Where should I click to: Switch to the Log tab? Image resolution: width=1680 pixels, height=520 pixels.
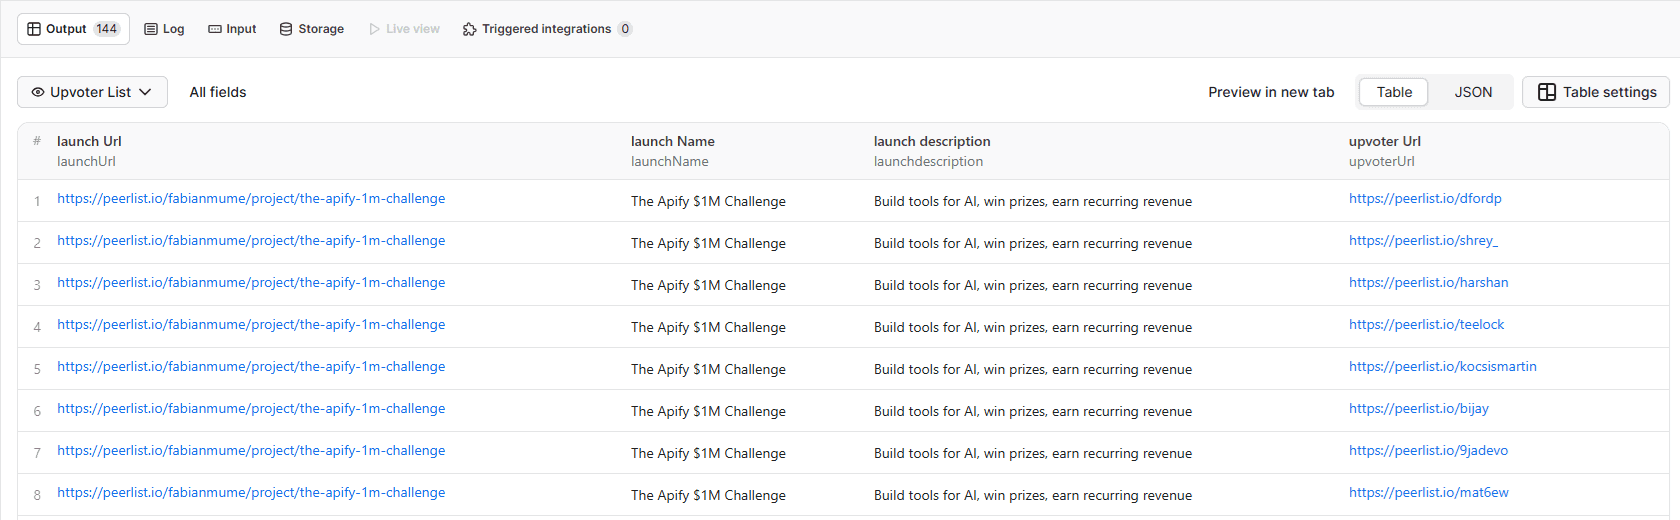coord(165,29)
